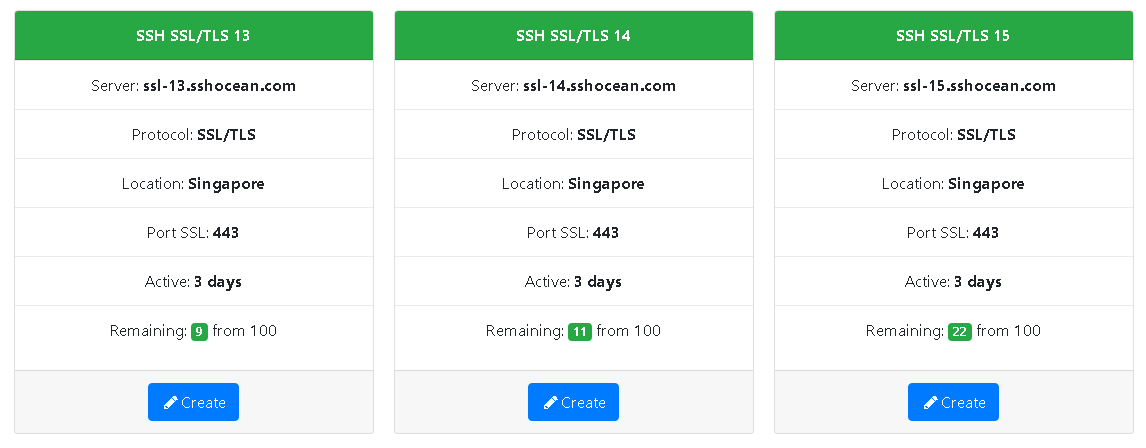Image resolution: width=1146 pixels, height=448 pixels.
Task: Click Port SSL 443 in SSL/TLS 13 card
Action: pos(194,232)
